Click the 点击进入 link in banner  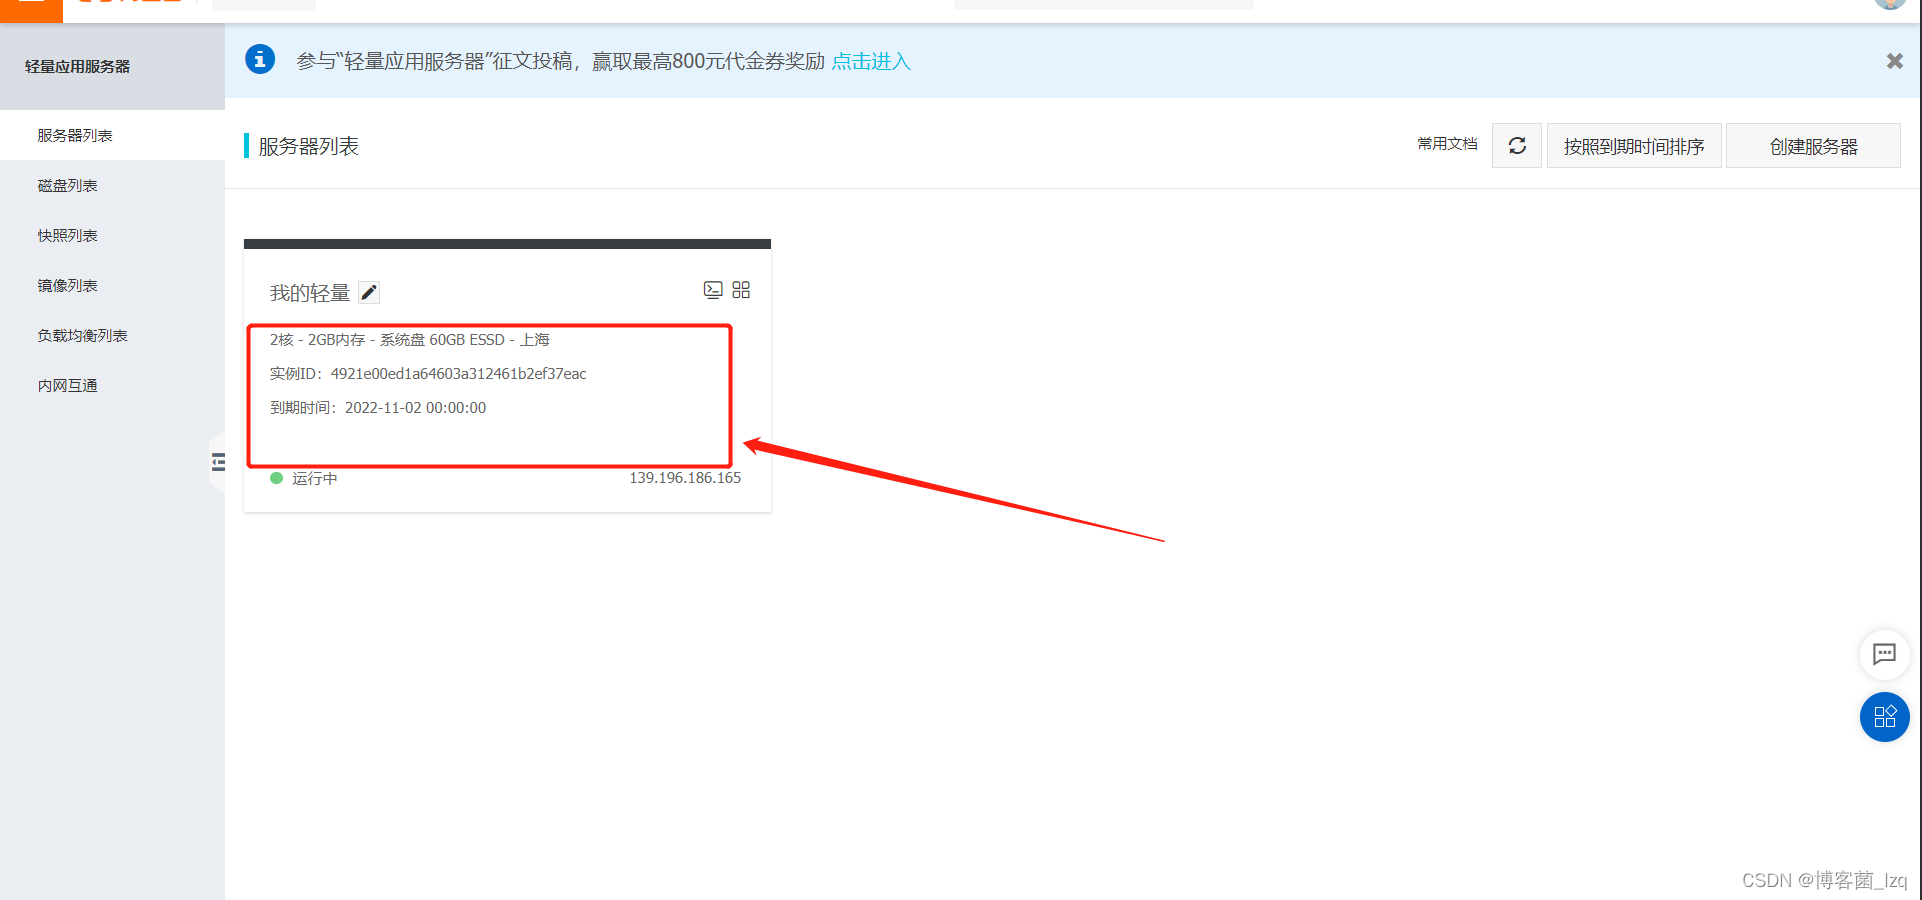point(871,61)
